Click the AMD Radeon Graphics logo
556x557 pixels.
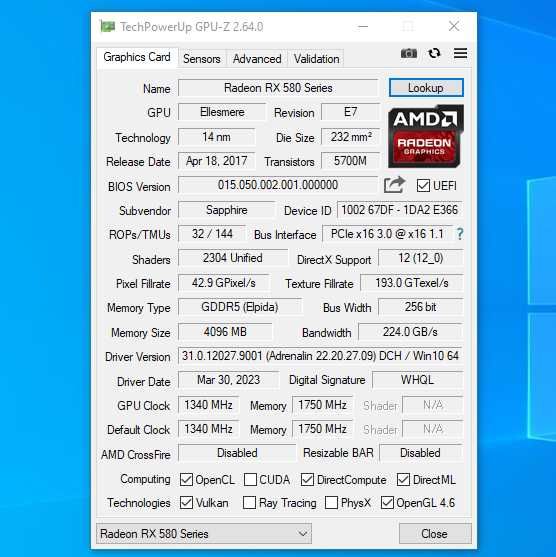pos(426,136)
